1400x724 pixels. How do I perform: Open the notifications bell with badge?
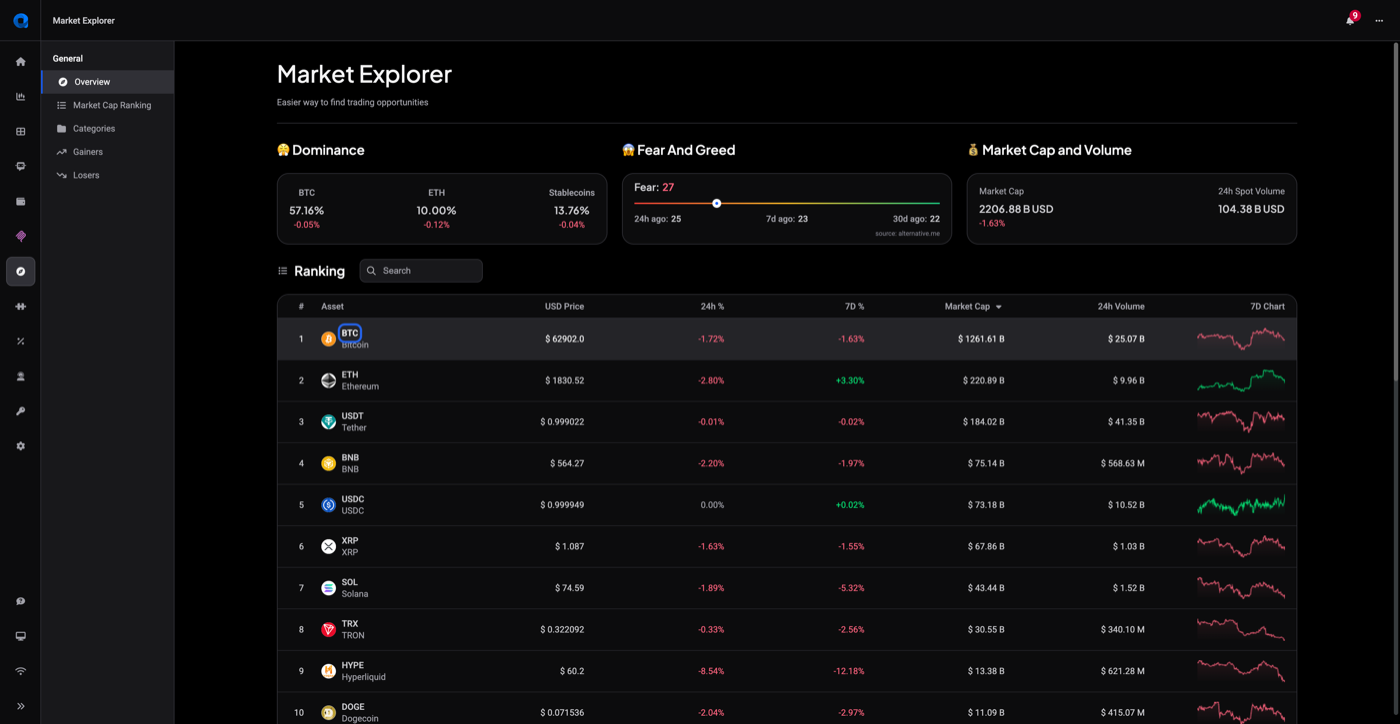[x=1351, y=20]
